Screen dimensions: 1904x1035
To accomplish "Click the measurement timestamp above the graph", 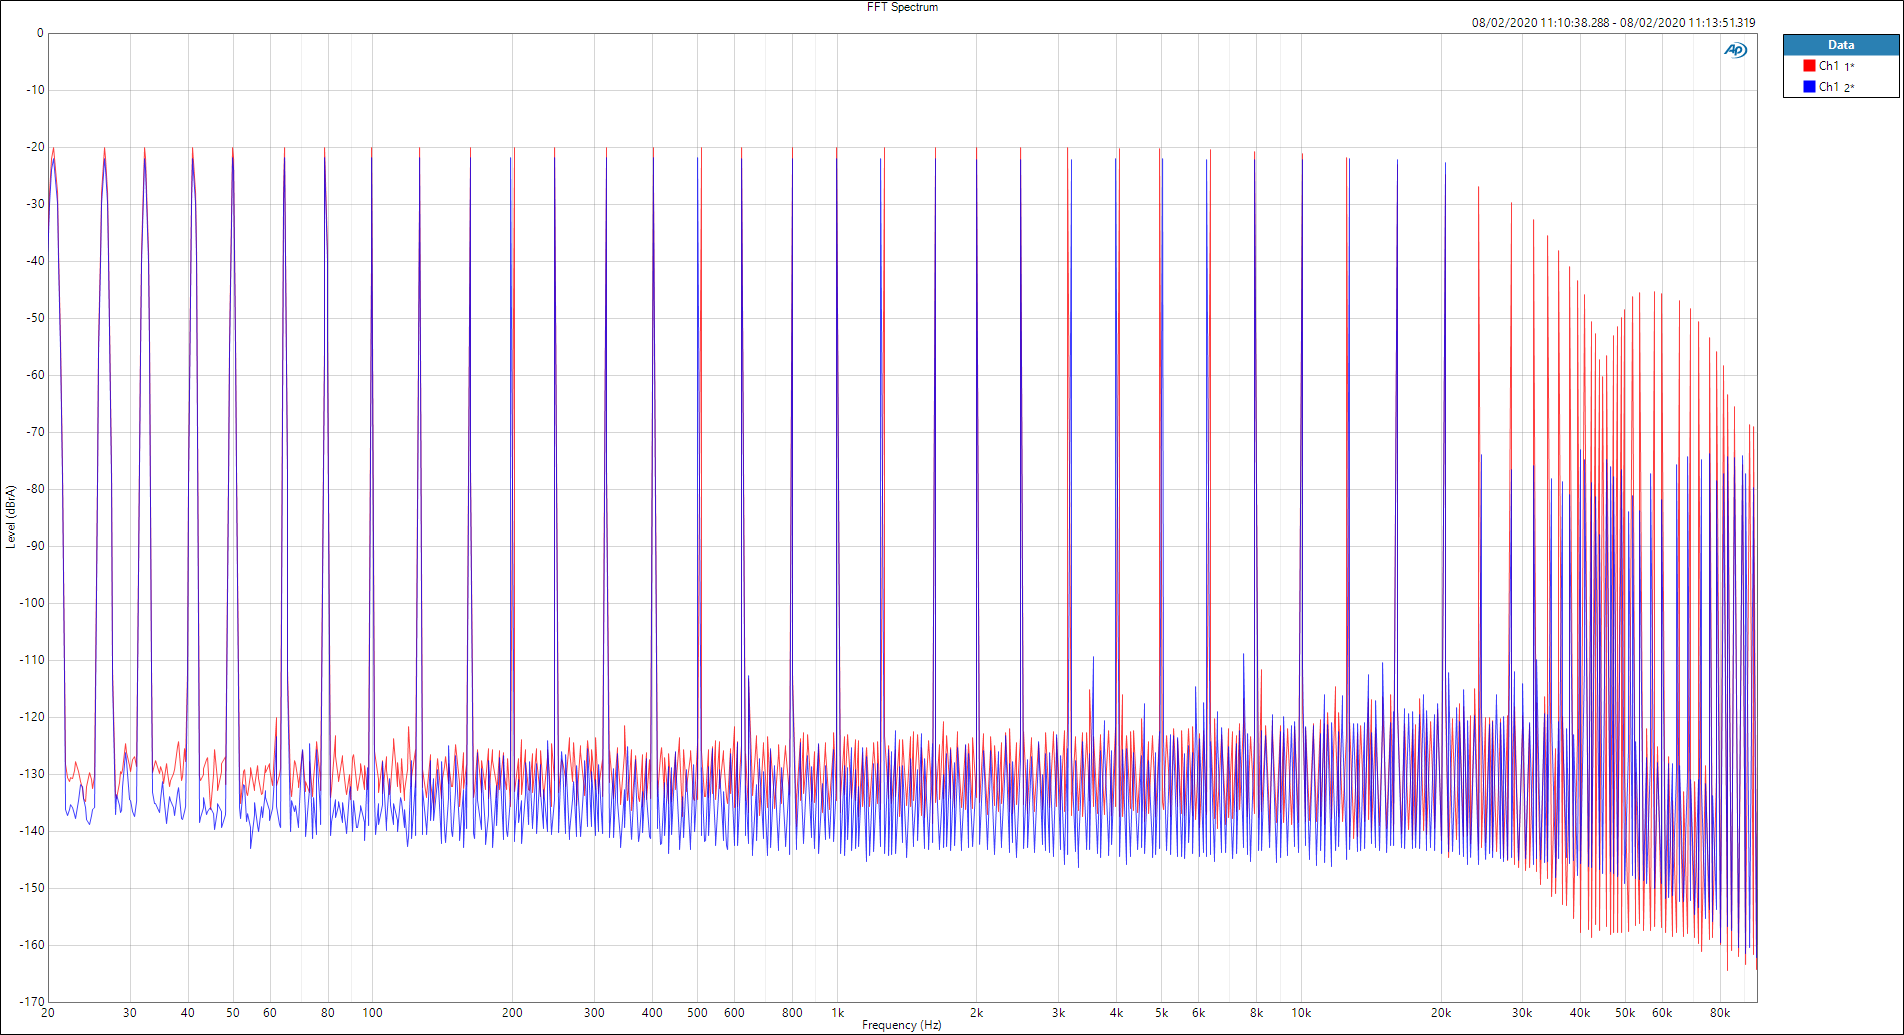I will click(1612, 22).
